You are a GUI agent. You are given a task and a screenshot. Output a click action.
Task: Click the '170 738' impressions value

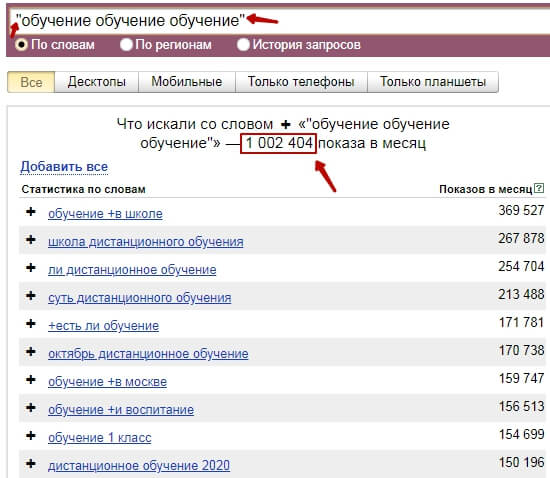521,350
